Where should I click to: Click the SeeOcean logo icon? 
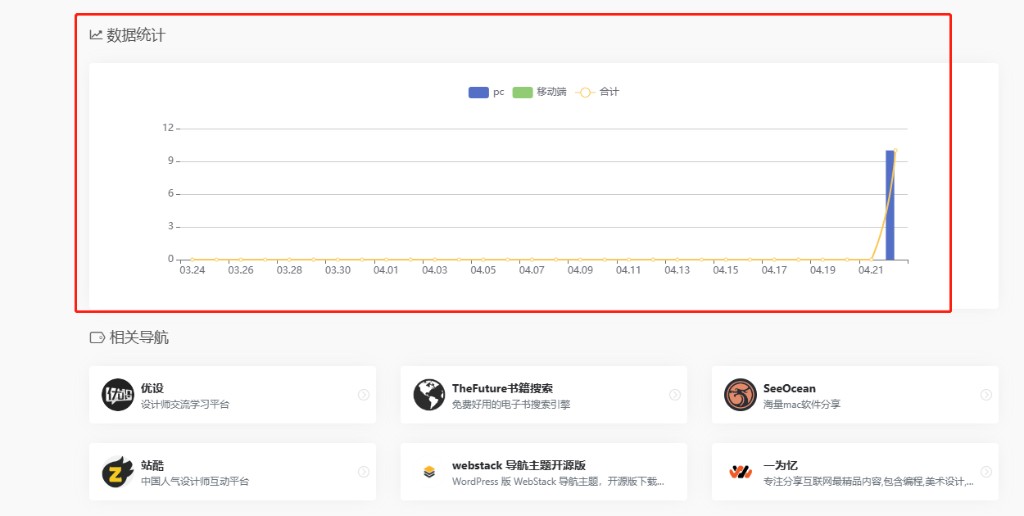740,395
